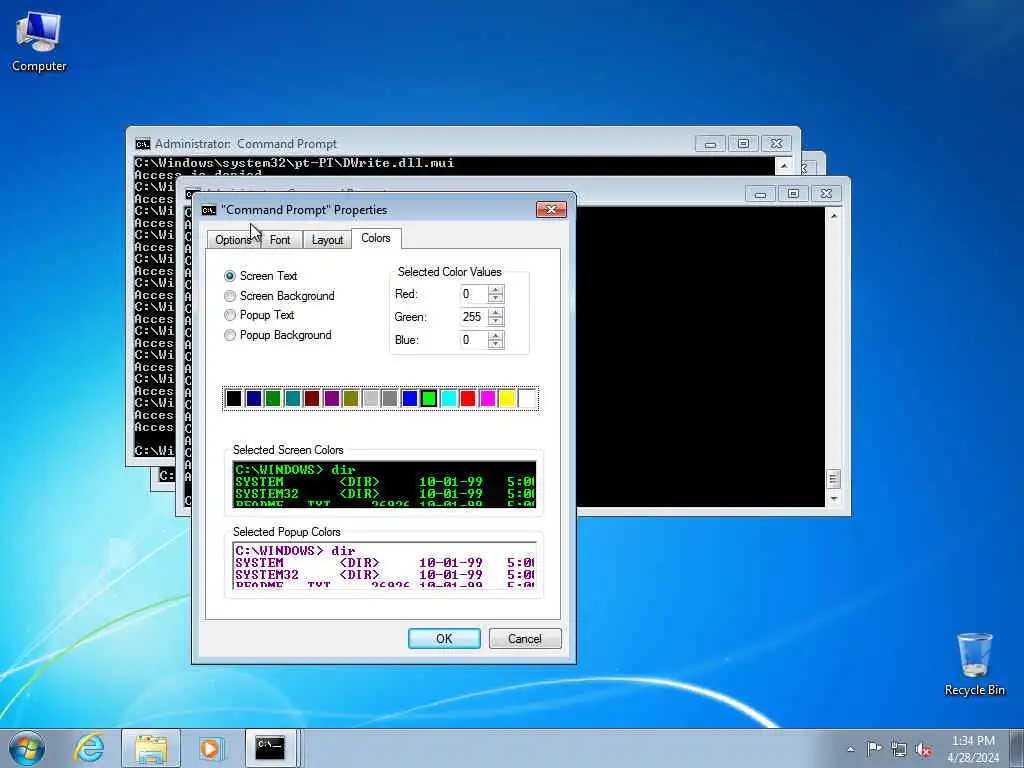Screen dimensions: 1024x768
Task: Click the Blue value input field
Action: click(473, 340)
